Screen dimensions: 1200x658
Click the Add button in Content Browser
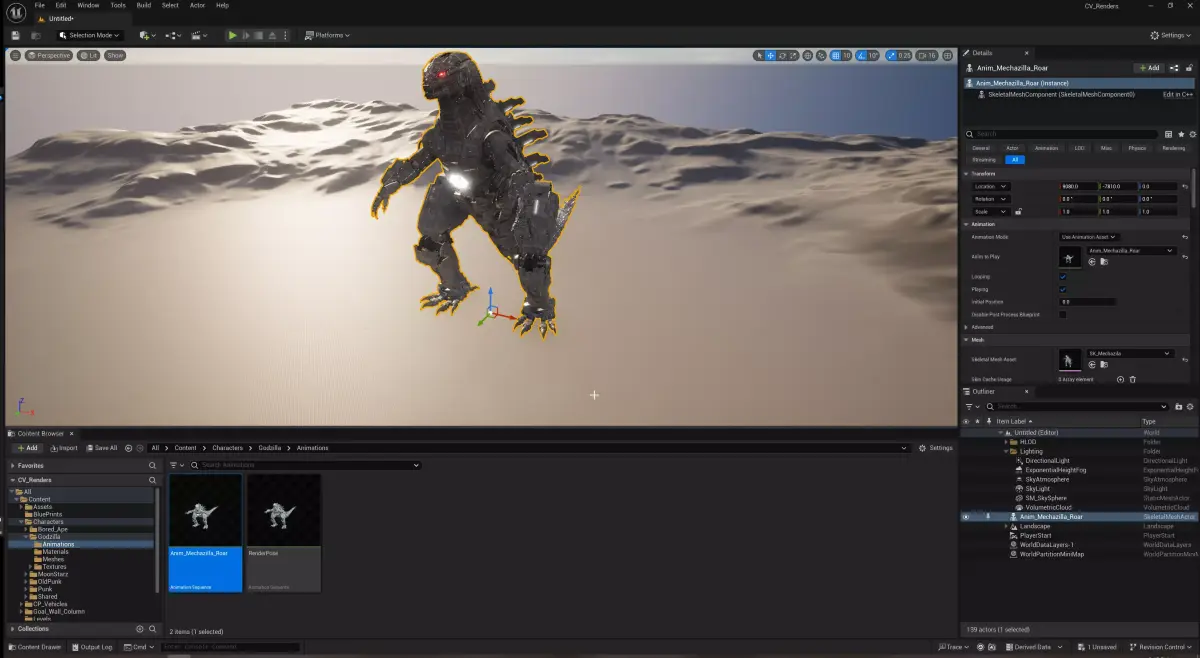point(26,448)
